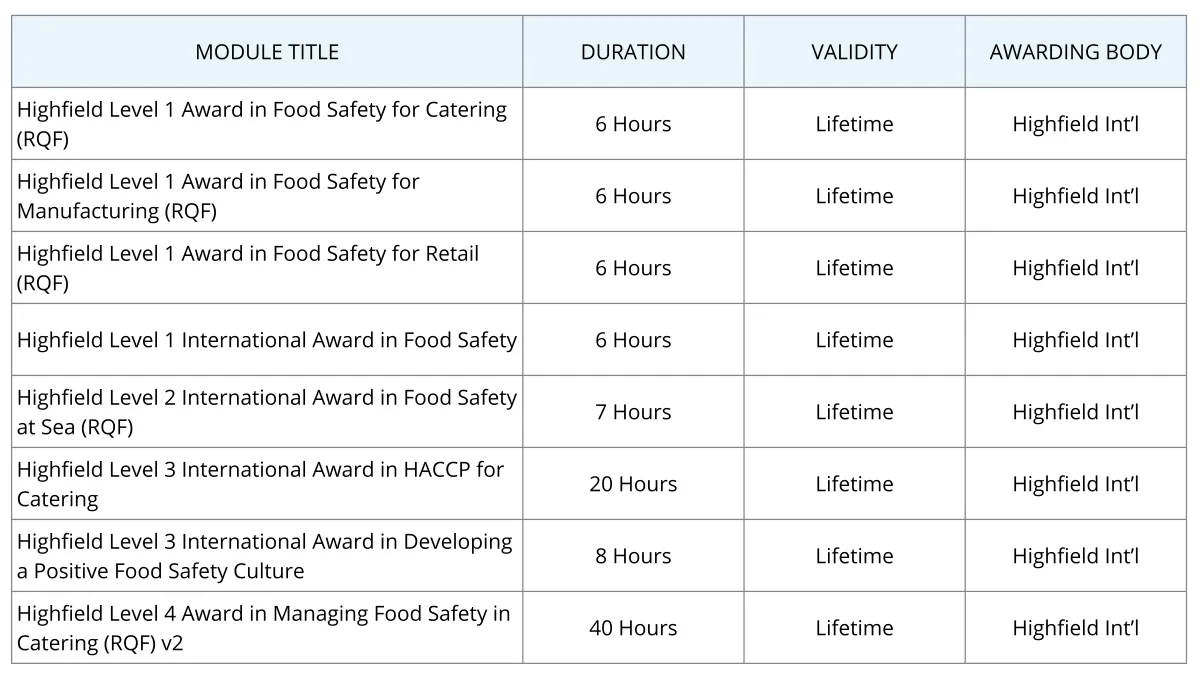Open Developing a Positive Food Safety Culture module

(x=265, y=556)
